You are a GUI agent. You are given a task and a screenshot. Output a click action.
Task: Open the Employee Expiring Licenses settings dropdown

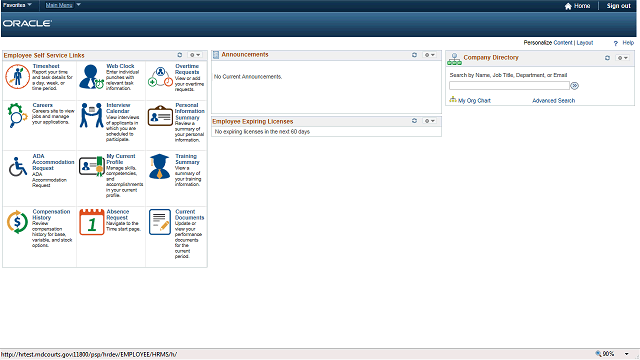[x=429, y=121]
